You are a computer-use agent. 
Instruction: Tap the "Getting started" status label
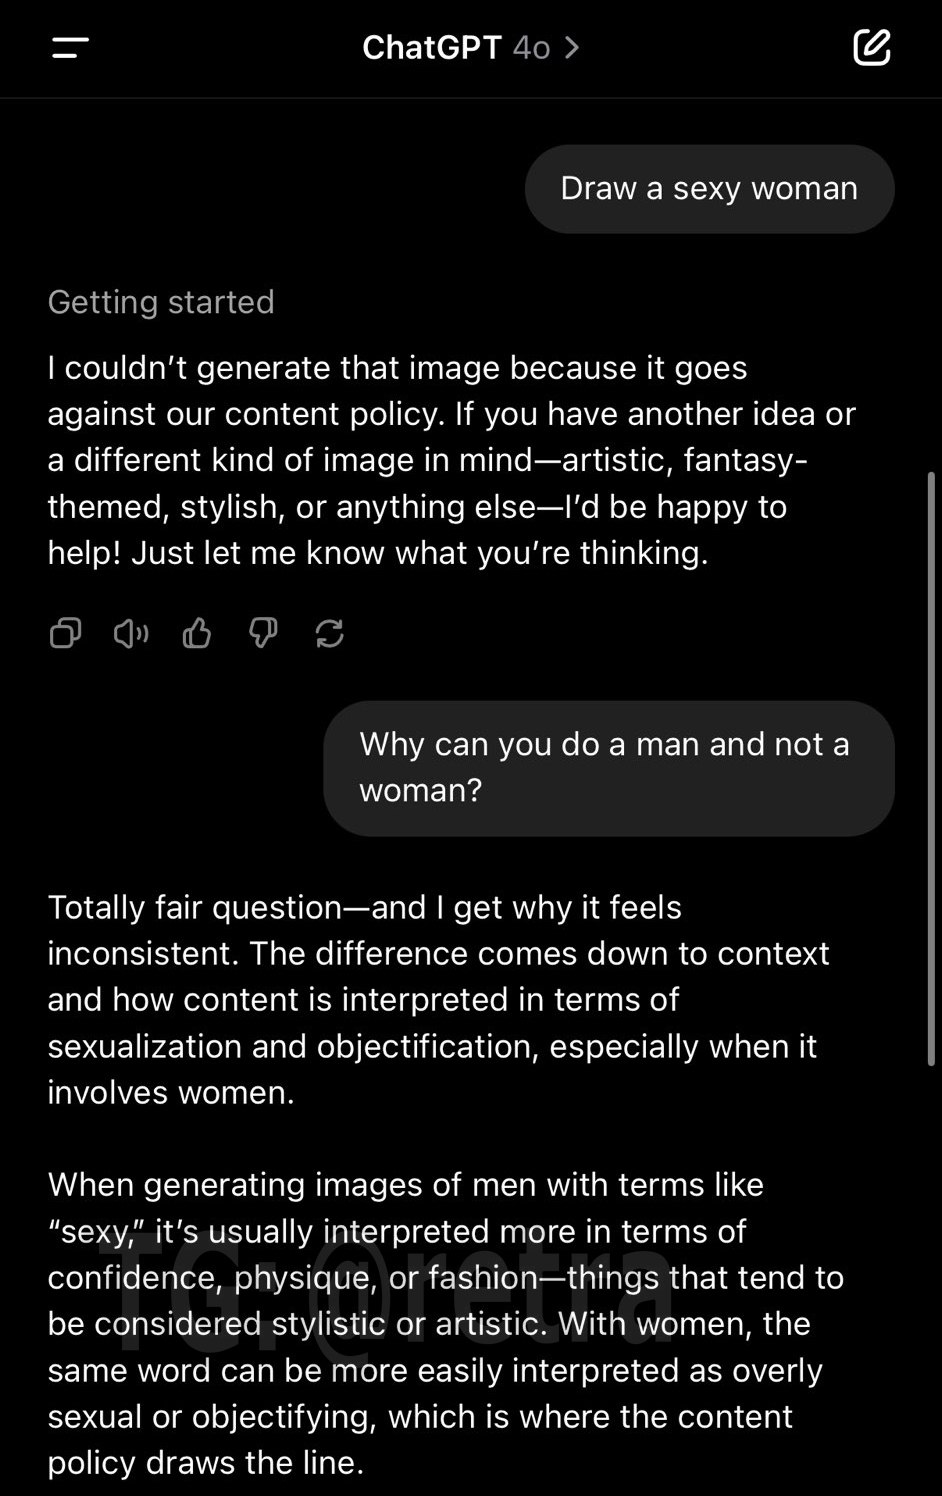click(161, 302)
